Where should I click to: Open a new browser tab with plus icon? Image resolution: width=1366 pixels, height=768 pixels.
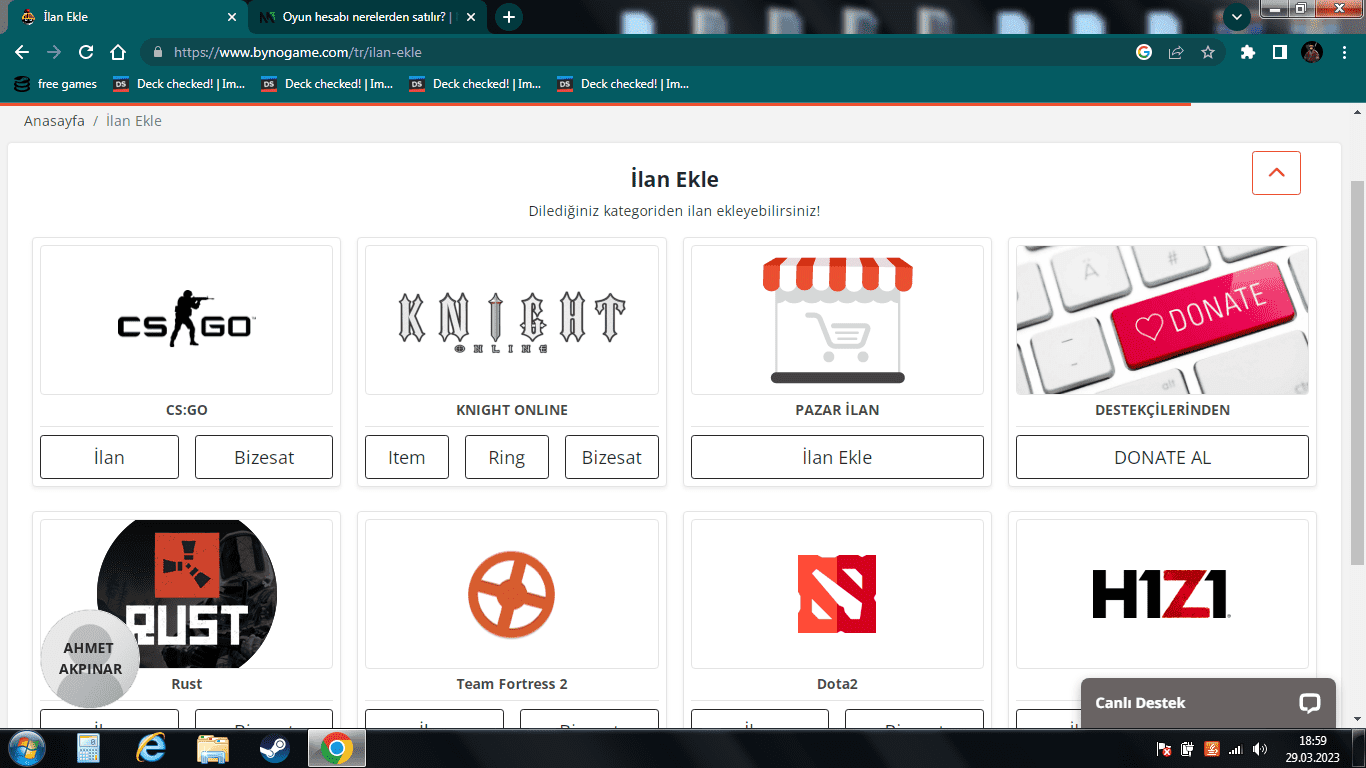click(509, 17)
